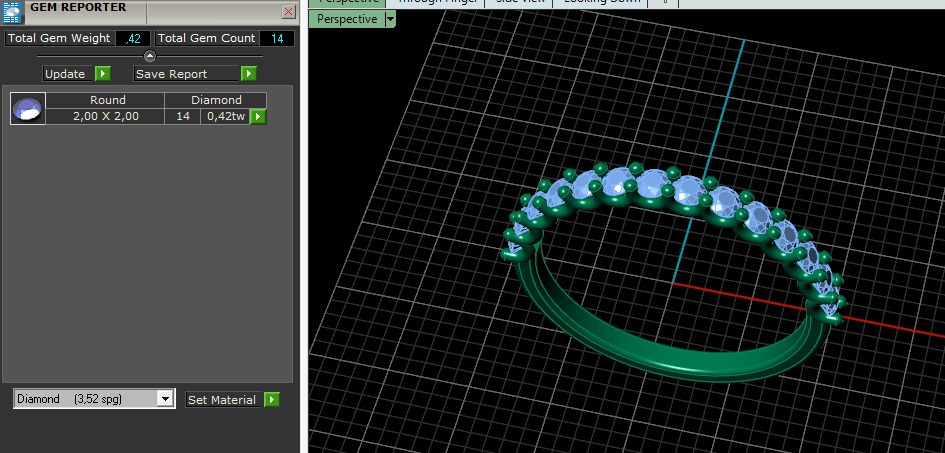The height and width of the screenshot is (453, 945).
Task: Click the Set Material button
Action: tap(224, 399)
